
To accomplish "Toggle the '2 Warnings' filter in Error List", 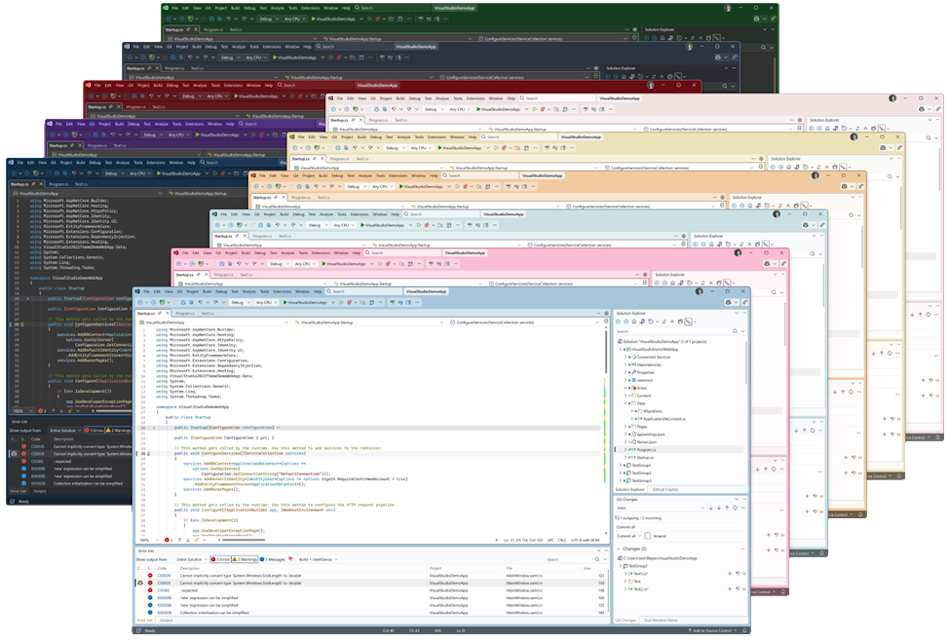I will 246,558.
